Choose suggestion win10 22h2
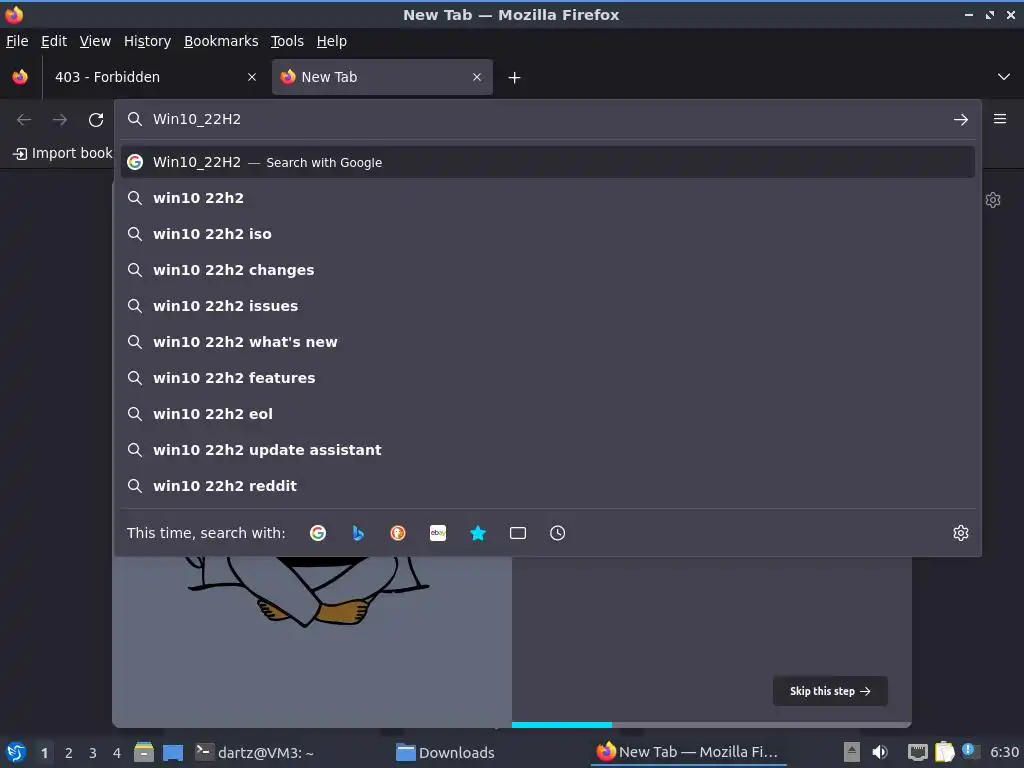 point(547,198)
